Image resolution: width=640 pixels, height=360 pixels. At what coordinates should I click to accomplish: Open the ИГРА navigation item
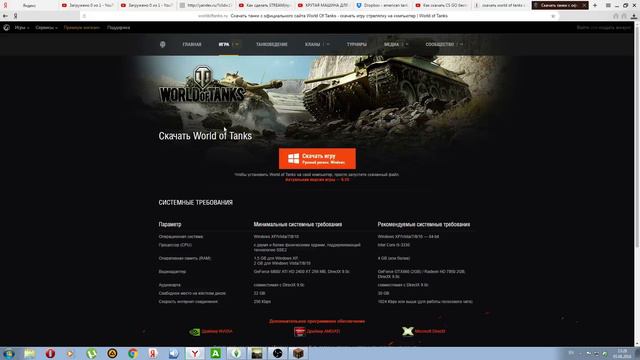(x=224, y=44)
